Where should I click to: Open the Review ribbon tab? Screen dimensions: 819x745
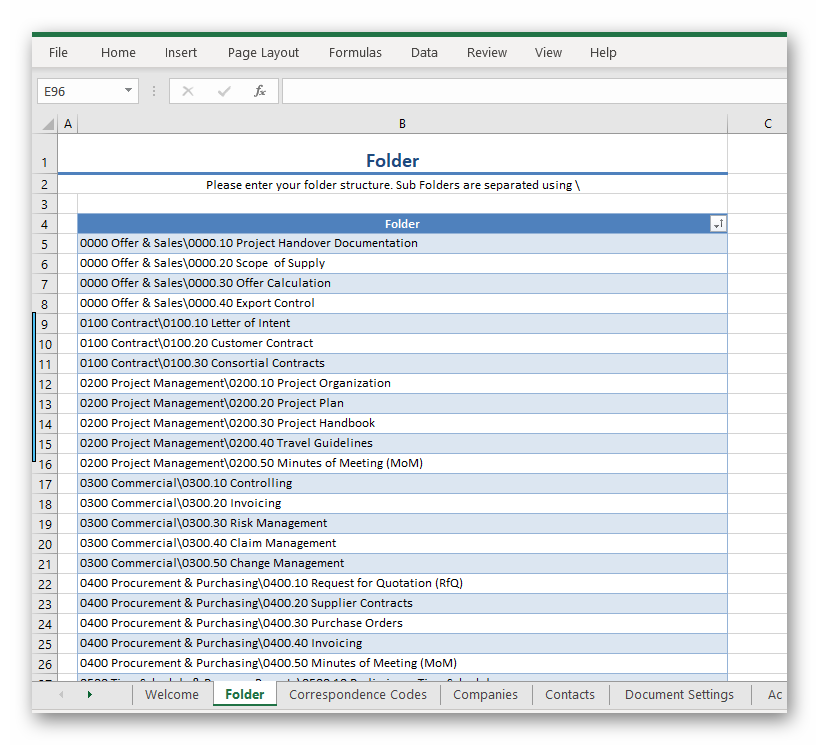486,52
